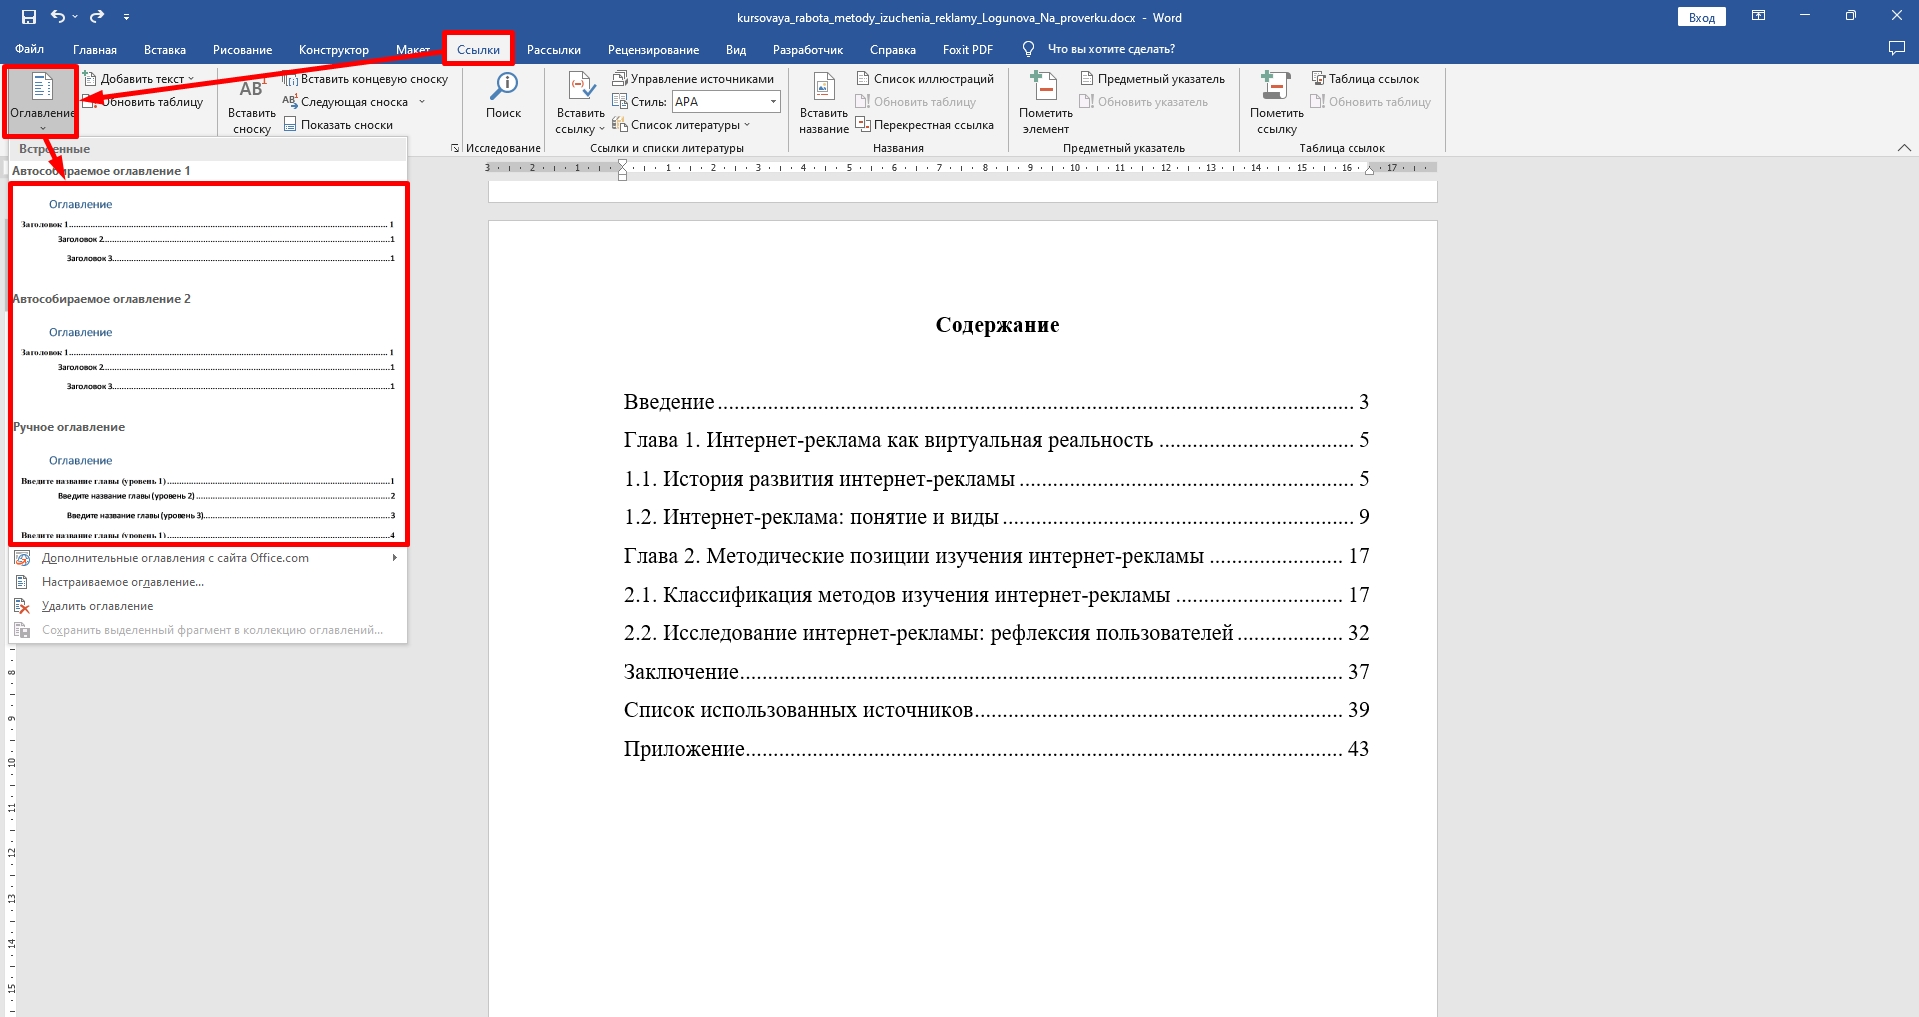This screenshot has height=1017, width=1919.
Task: Switch to the Вид tab
Action: [x=736, y=49]
